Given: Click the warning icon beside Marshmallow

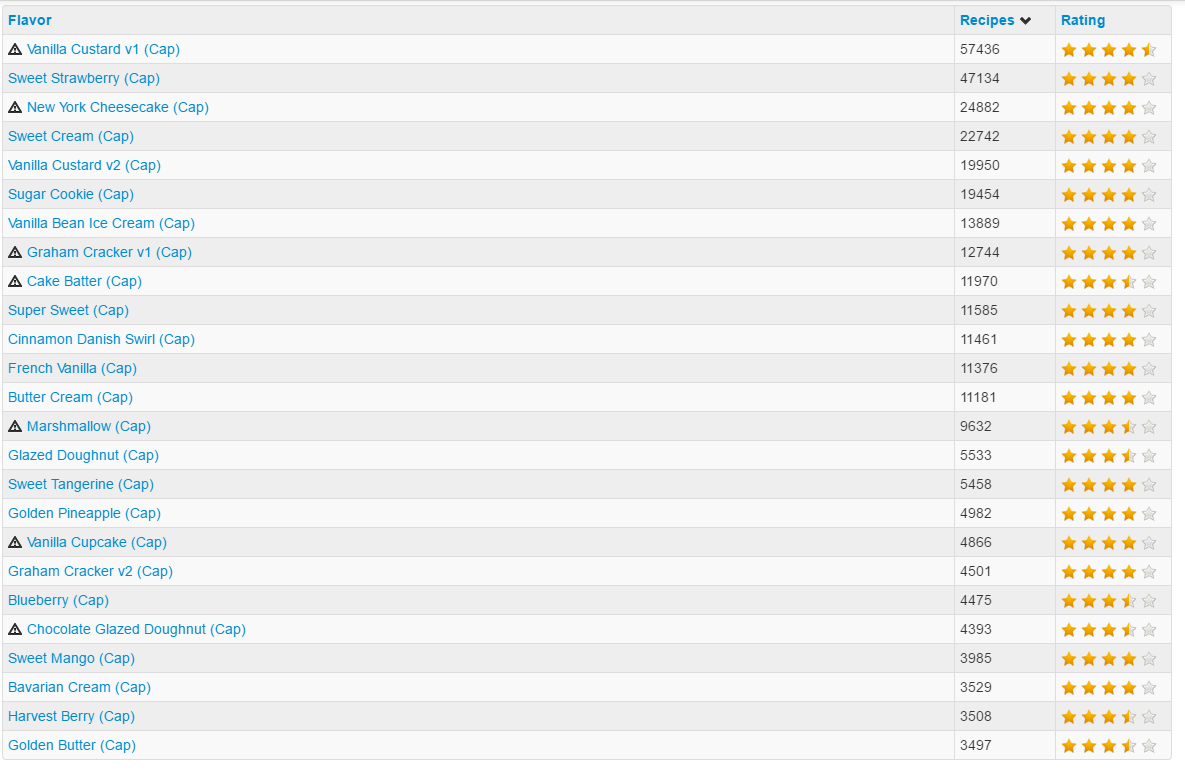Looking at the screenshot, I should [15, 427].
